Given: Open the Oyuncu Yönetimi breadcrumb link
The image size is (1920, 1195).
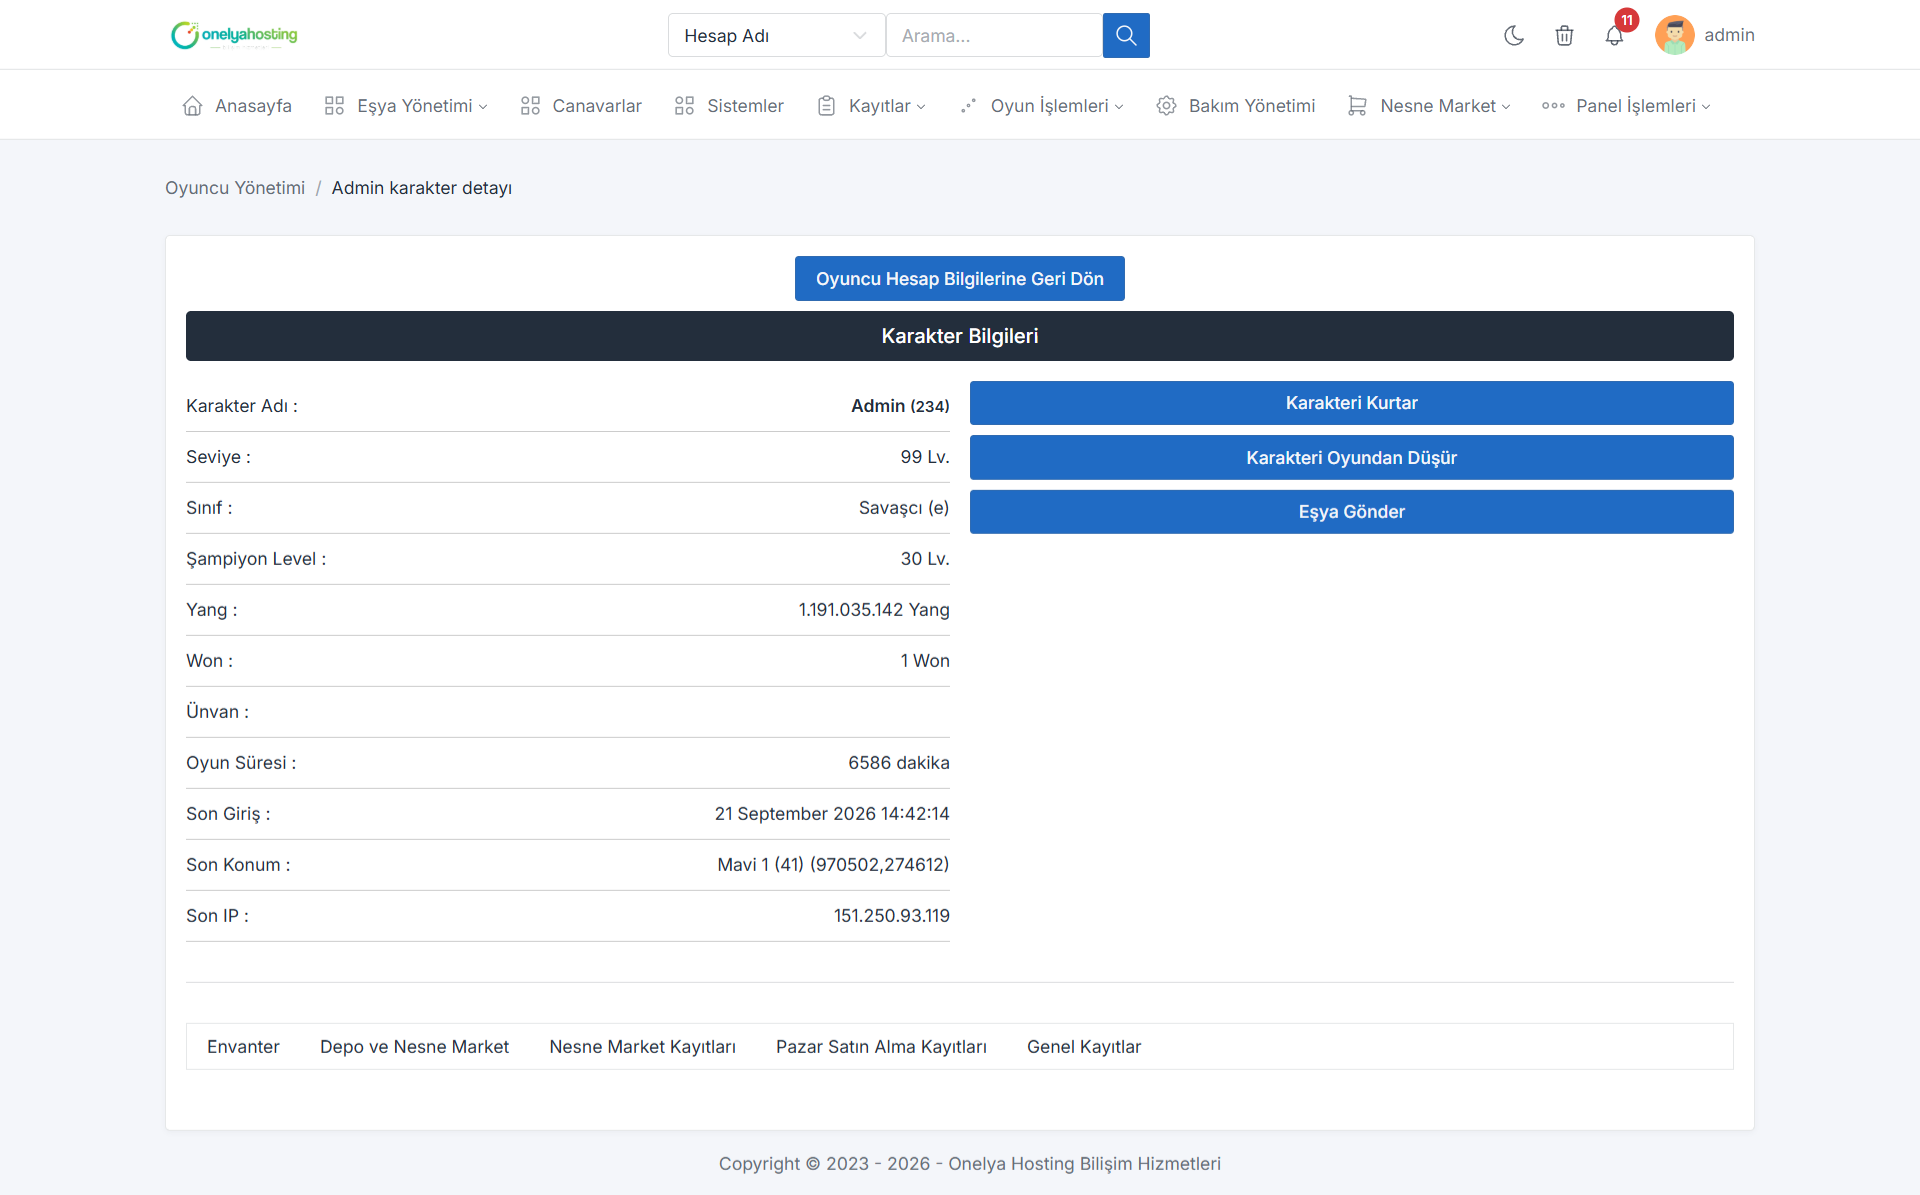Looking at the screenshot, I should pyautogui.click(x=235, y=188).
